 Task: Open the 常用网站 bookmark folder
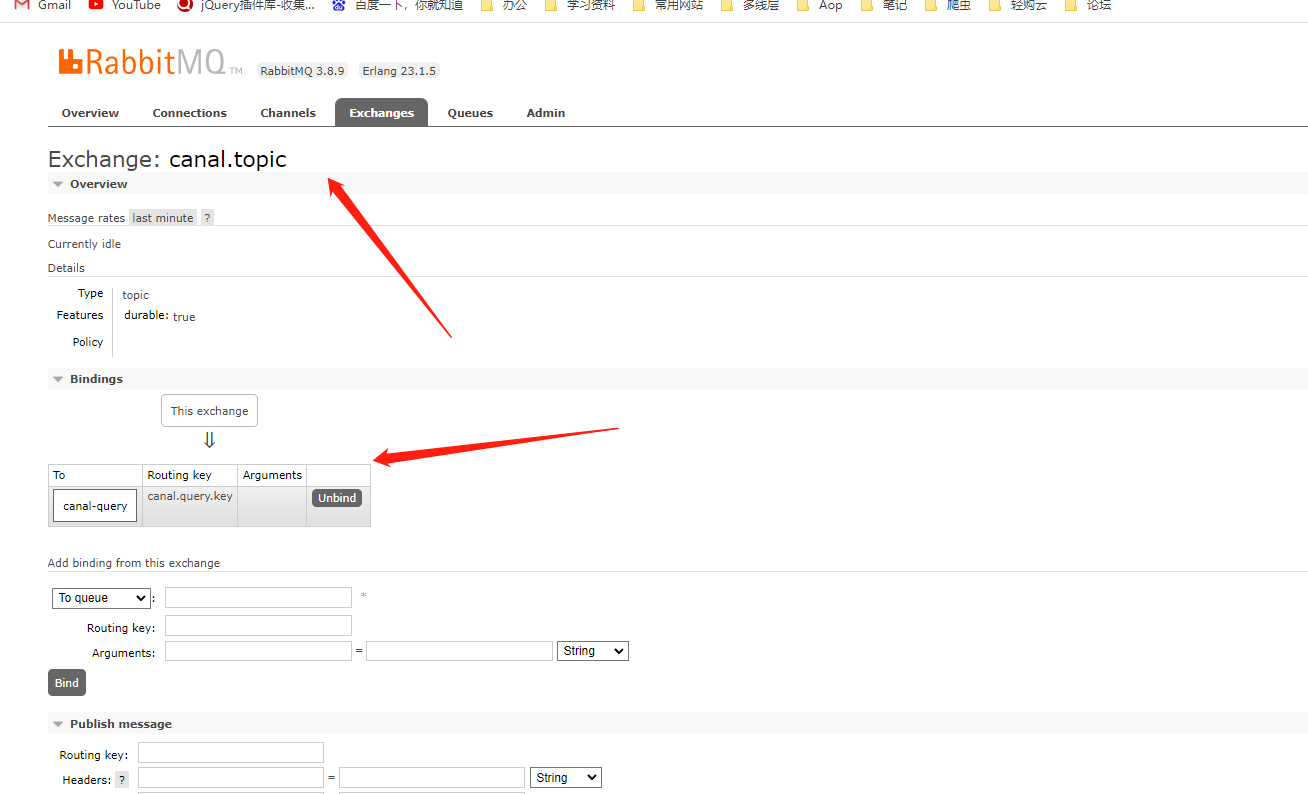click(x=667, y=5)
